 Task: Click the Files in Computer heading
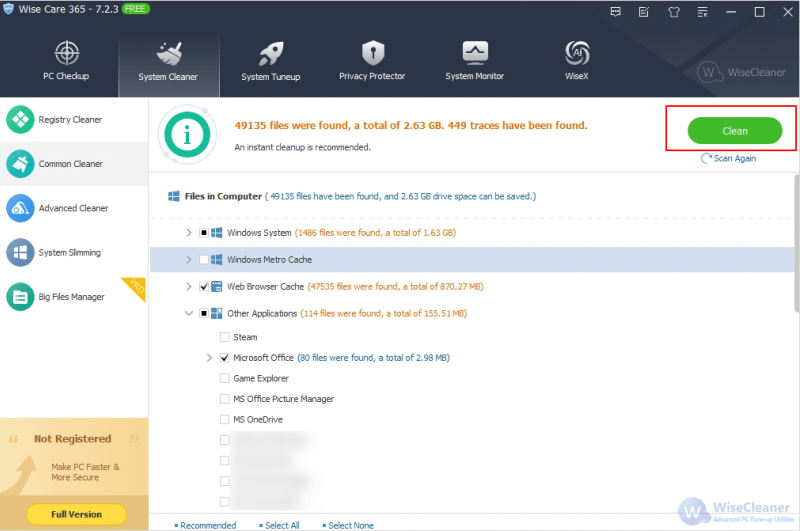[223, 196]
